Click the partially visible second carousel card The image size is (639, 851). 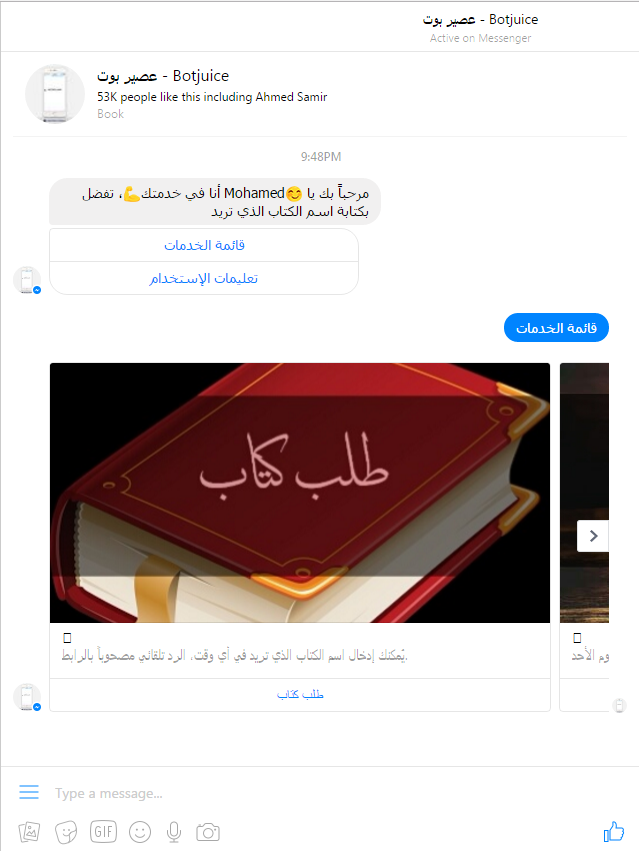(584, 537)
